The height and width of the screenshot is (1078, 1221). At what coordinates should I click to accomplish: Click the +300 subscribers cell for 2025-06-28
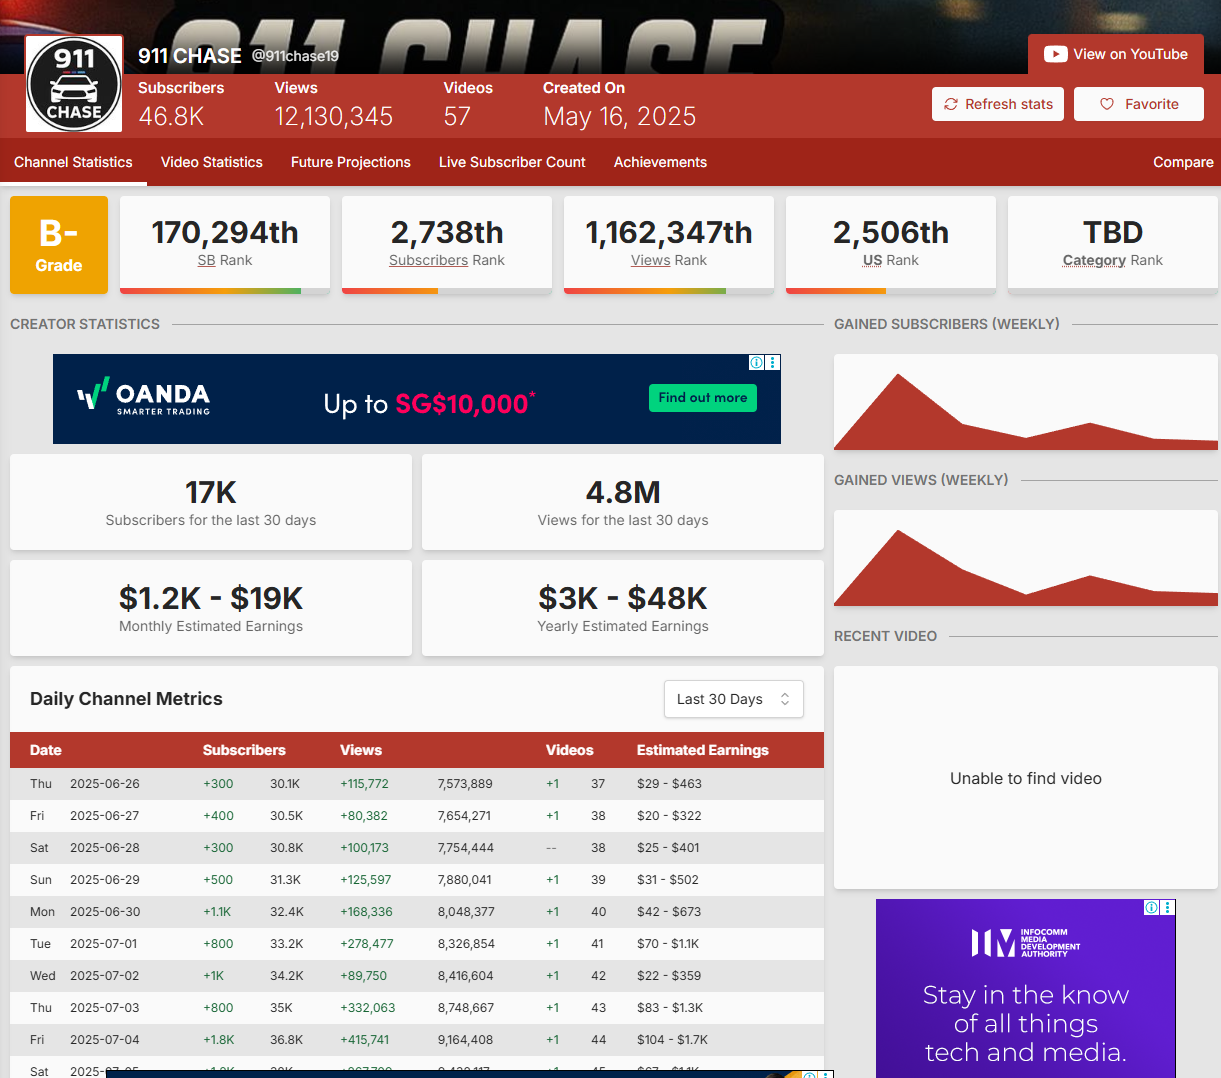pyautogui.click(x=218, y=848)
